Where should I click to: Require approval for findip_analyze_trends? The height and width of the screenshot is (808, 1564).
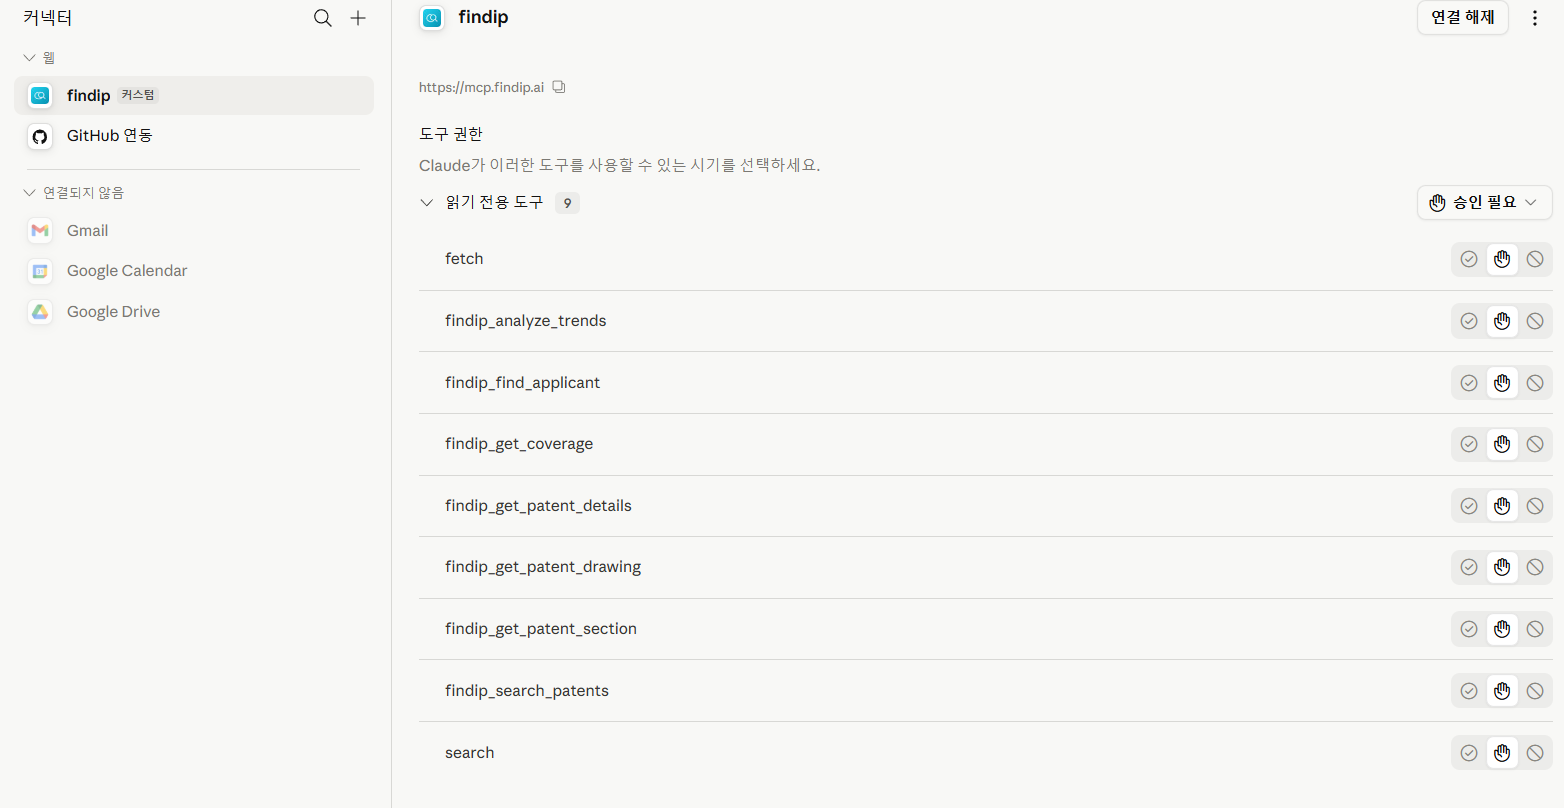[1502, 321]
